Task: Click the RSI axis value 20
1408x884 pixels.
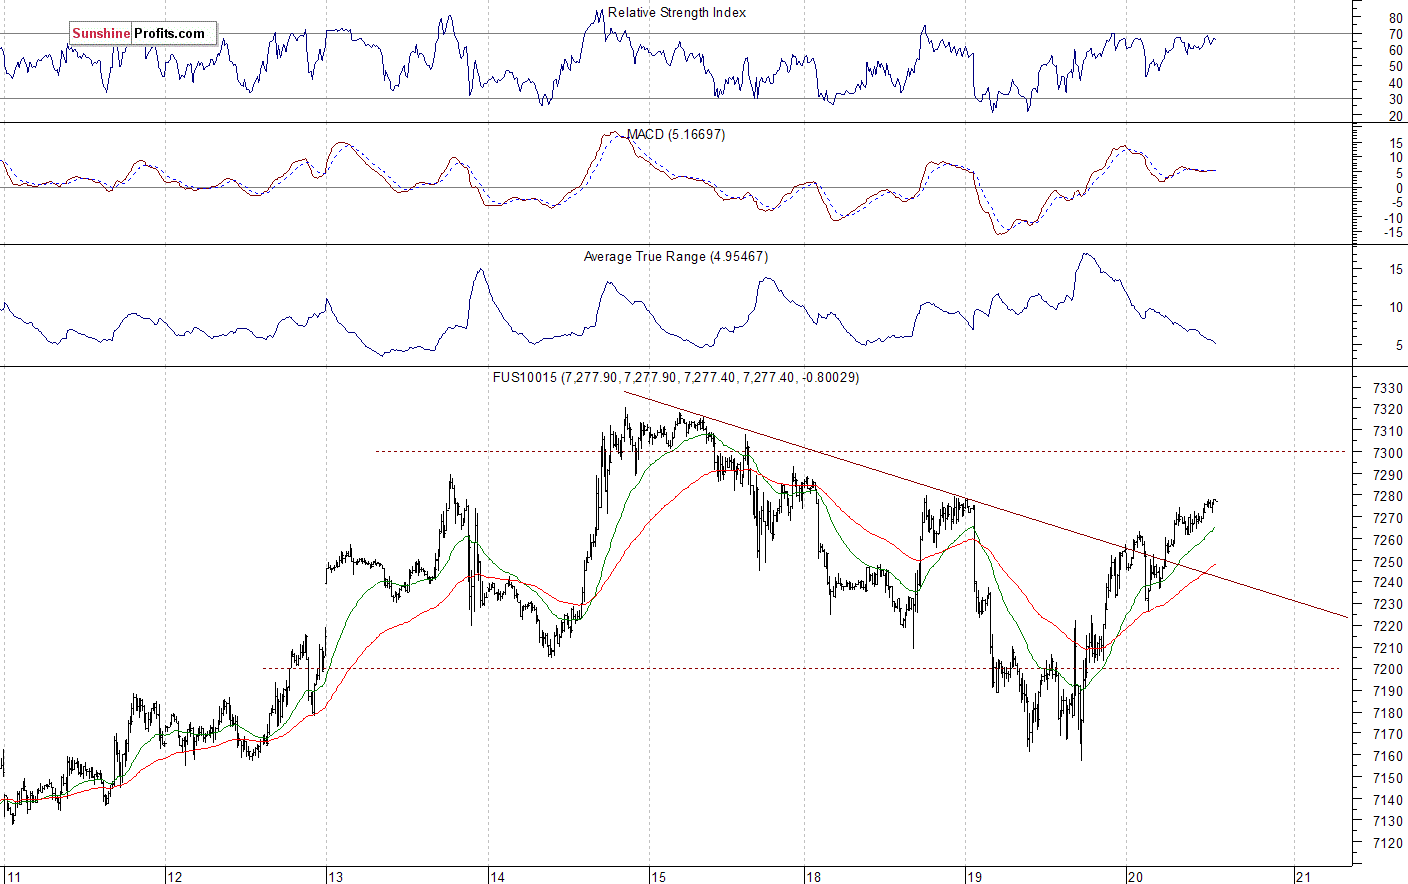Action: coord(1395,116)
